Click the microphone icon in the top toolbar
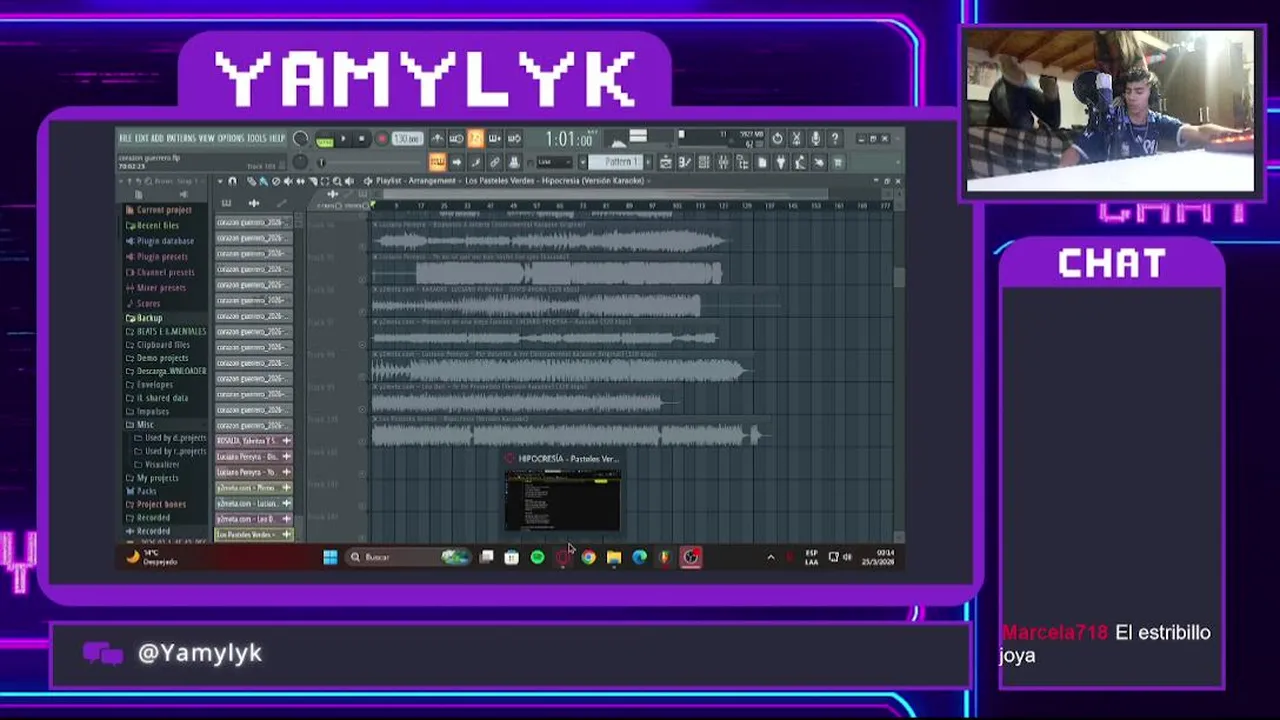Image resolution: width=1280 pixels, height=720 pixels. pos(816,139)
